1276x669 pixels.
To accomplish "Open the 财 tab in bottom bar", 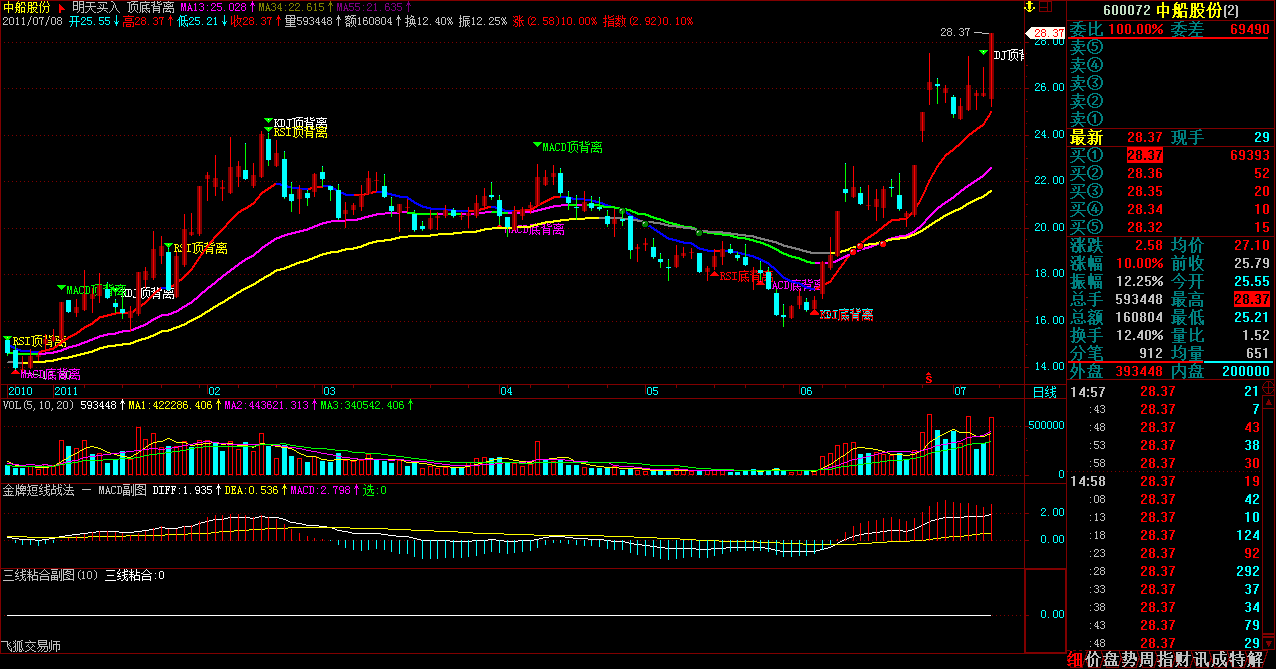I will (1183, 659).
